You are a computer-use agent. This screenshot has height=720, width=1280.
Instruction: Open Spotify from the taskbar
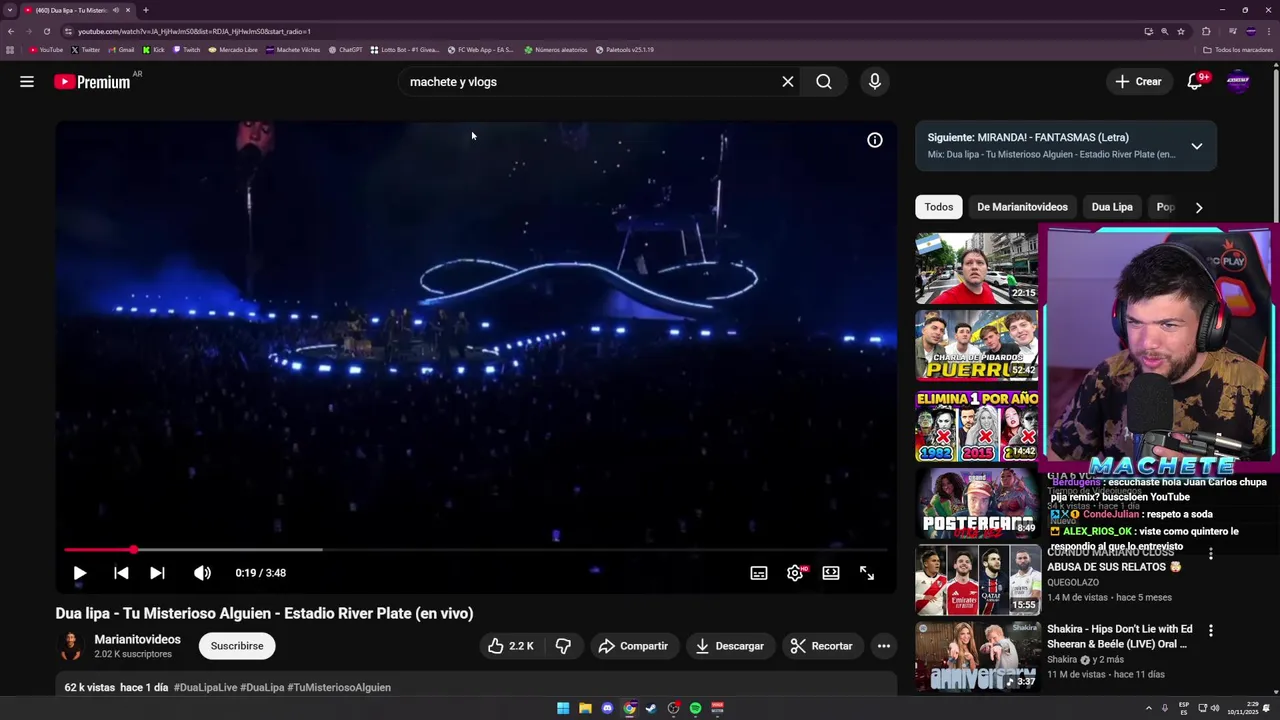(x=695, y=708)
